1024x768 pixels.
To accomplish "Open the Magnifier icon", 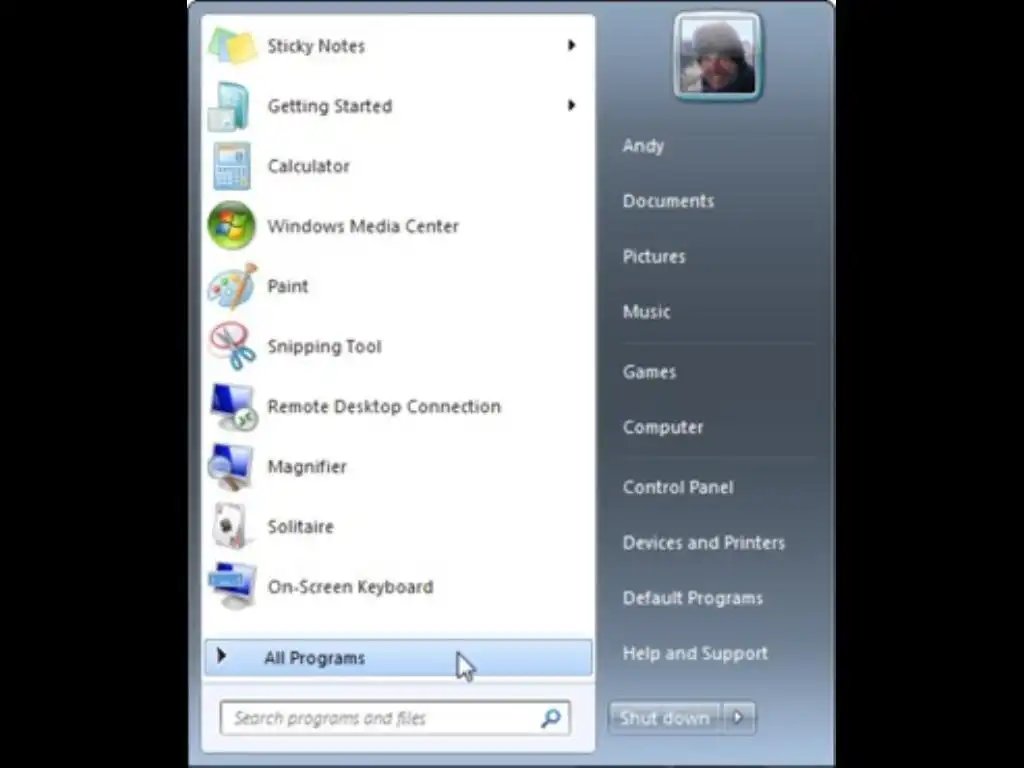I will [231, 467].
